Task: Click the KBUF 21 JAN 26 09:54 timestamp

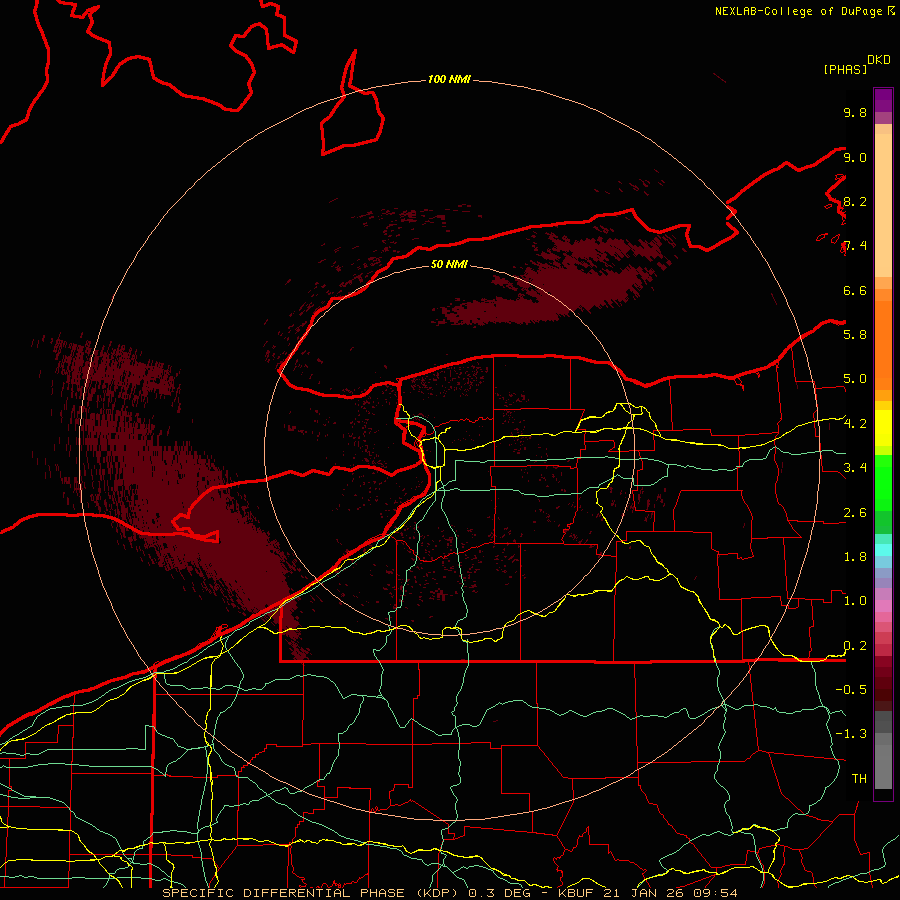Action: pyautogui.click(x=648, y=893)
